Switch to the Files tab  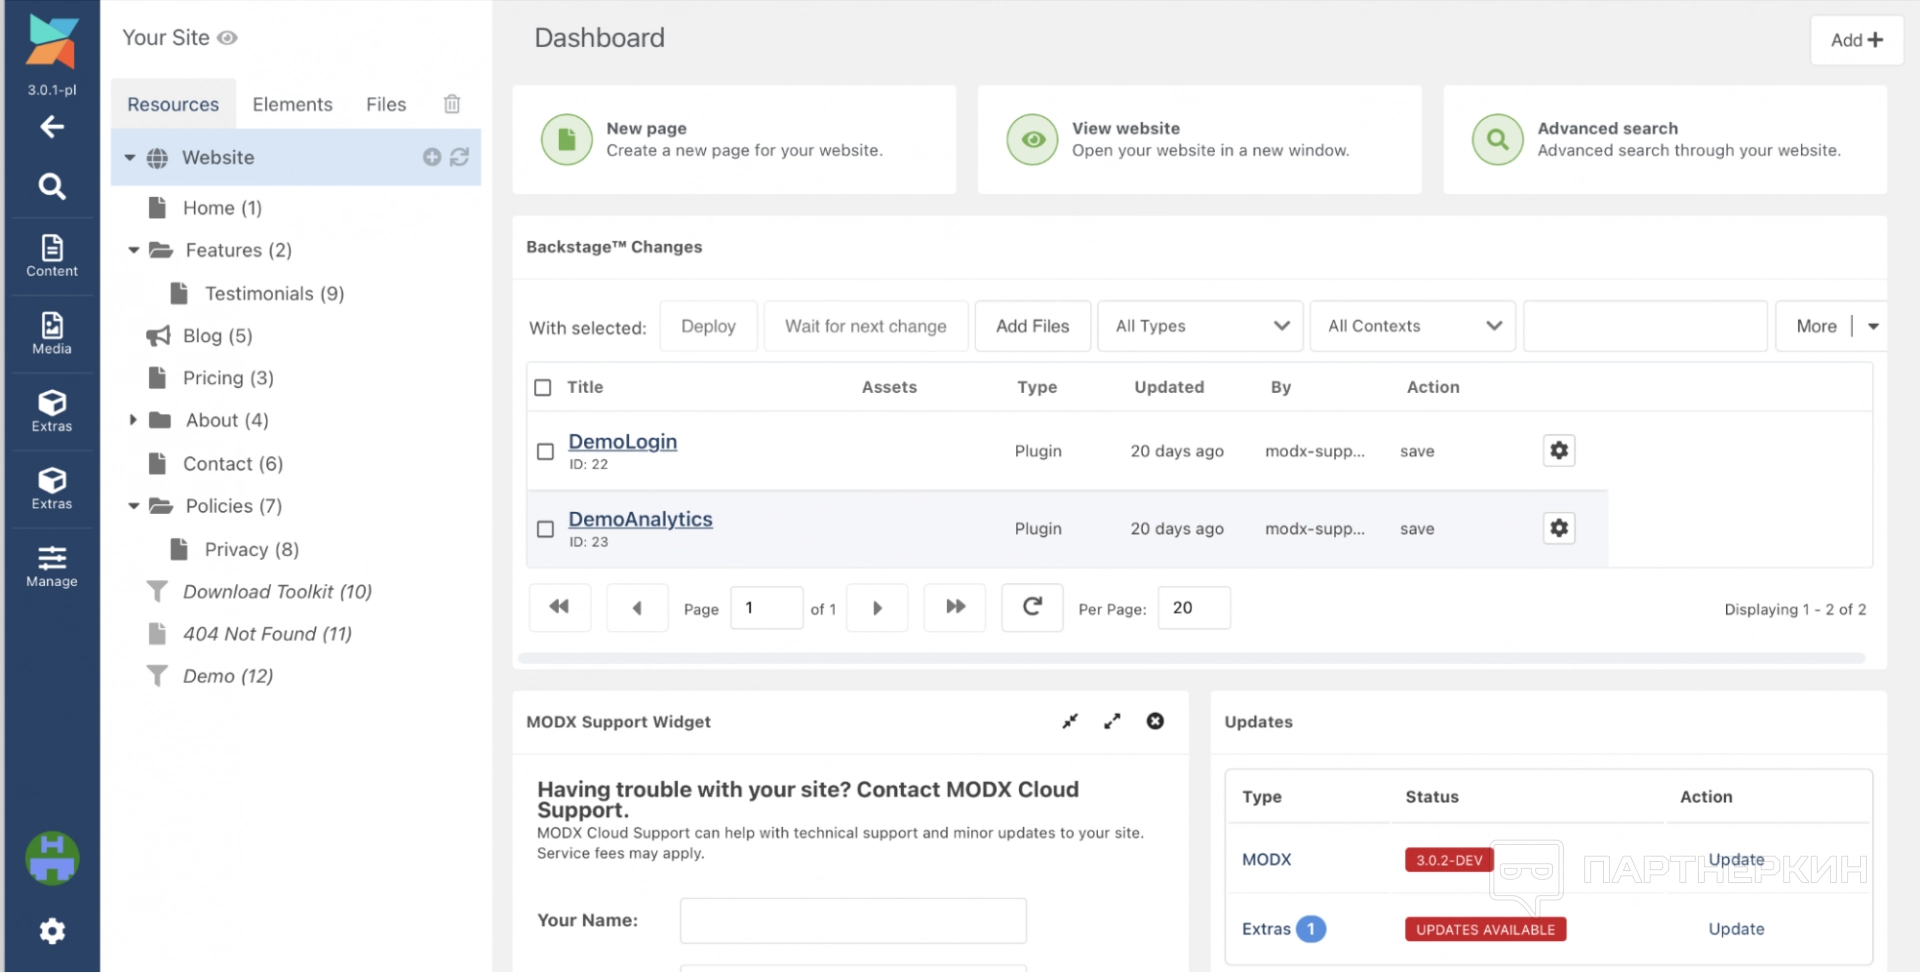(386, 104)
